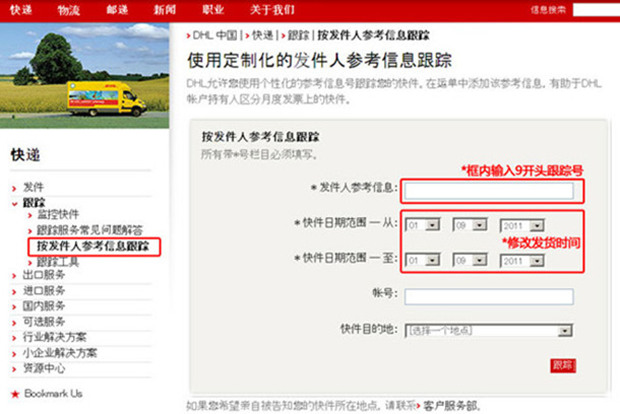Open the start date month dropdown
620x414 pixels.
[x=470, y=225]
